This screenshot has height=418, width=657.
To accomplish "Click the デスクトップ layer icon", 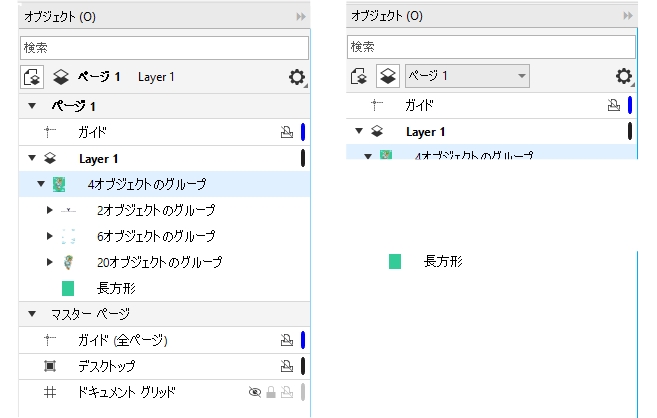I will [50, 366].
